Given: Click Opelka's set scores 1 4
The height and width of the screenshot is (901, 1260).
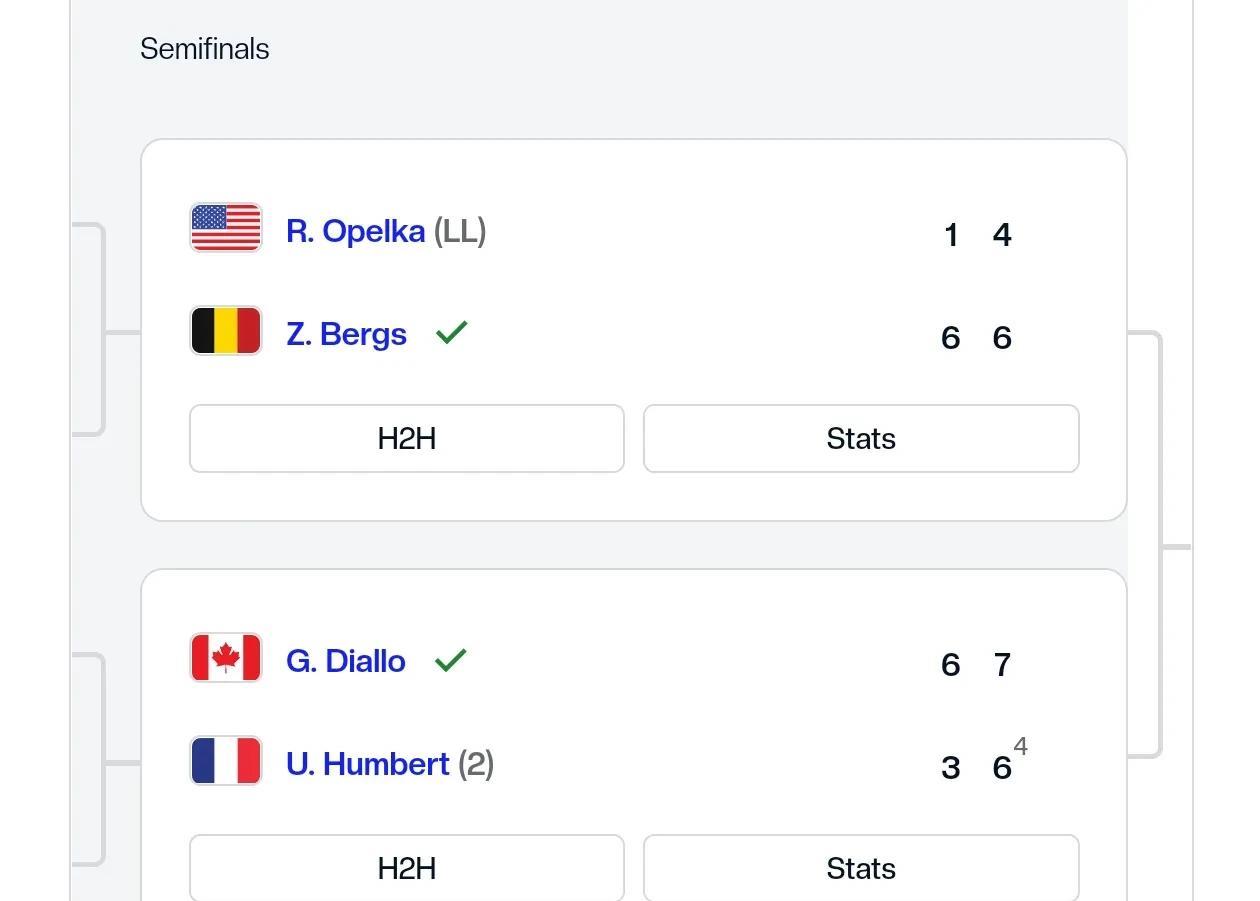Looking at the screenshot, I should point(977,235).
